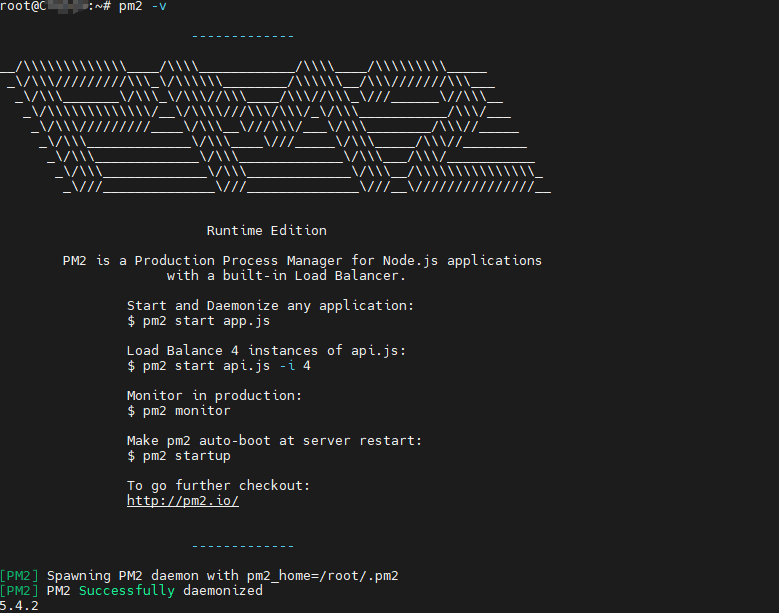The height and width of the screenshot is (613, 779).
Task: Open the http://pm2.io/ link
Action: [x=183, y=501]
